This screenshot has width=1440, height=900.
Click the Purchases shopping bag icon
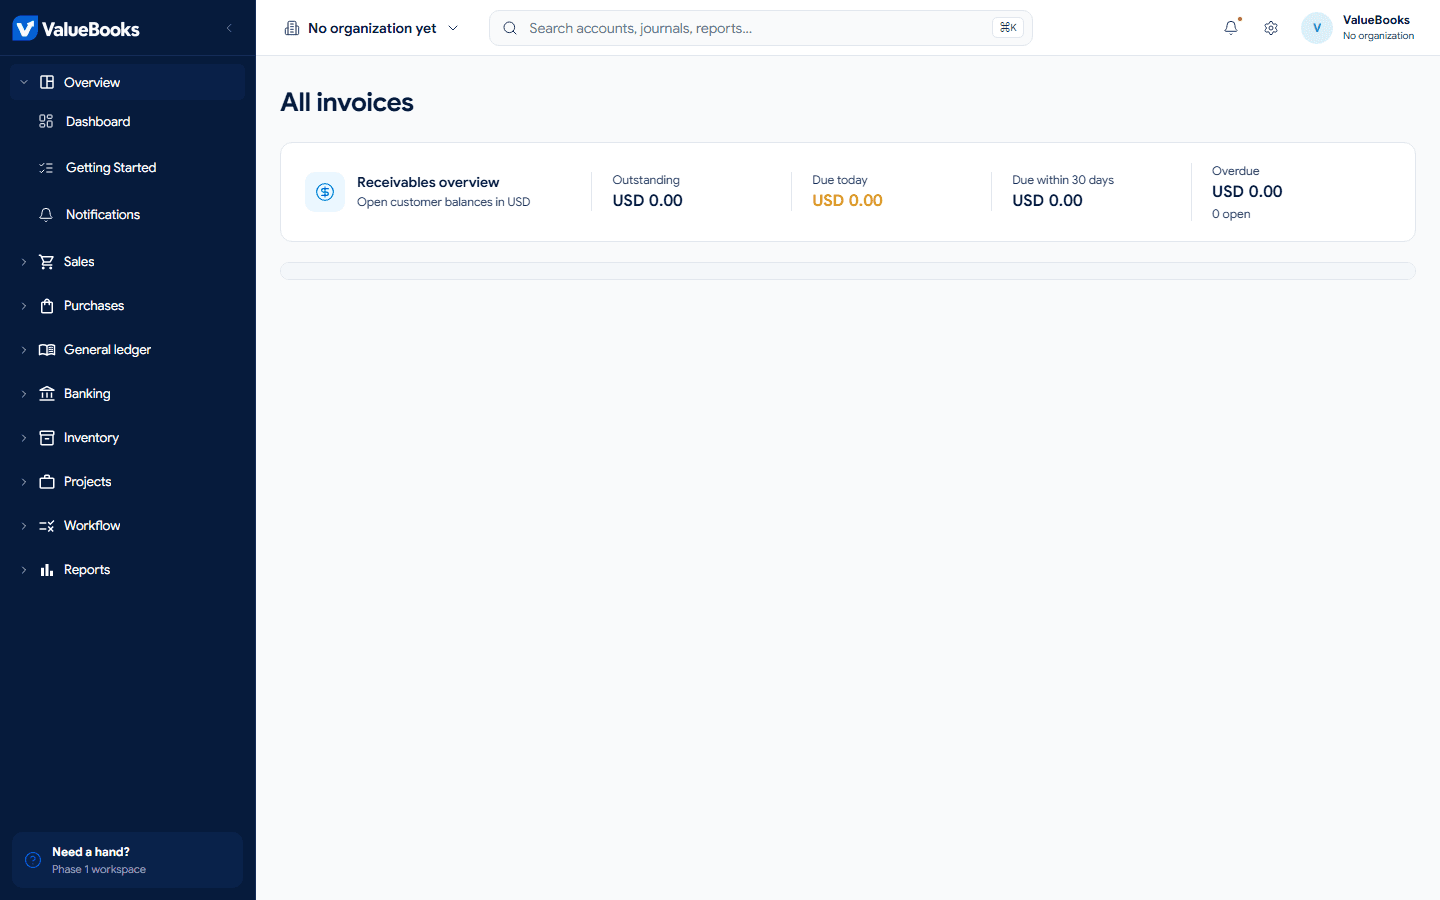(x=47, y=306)
